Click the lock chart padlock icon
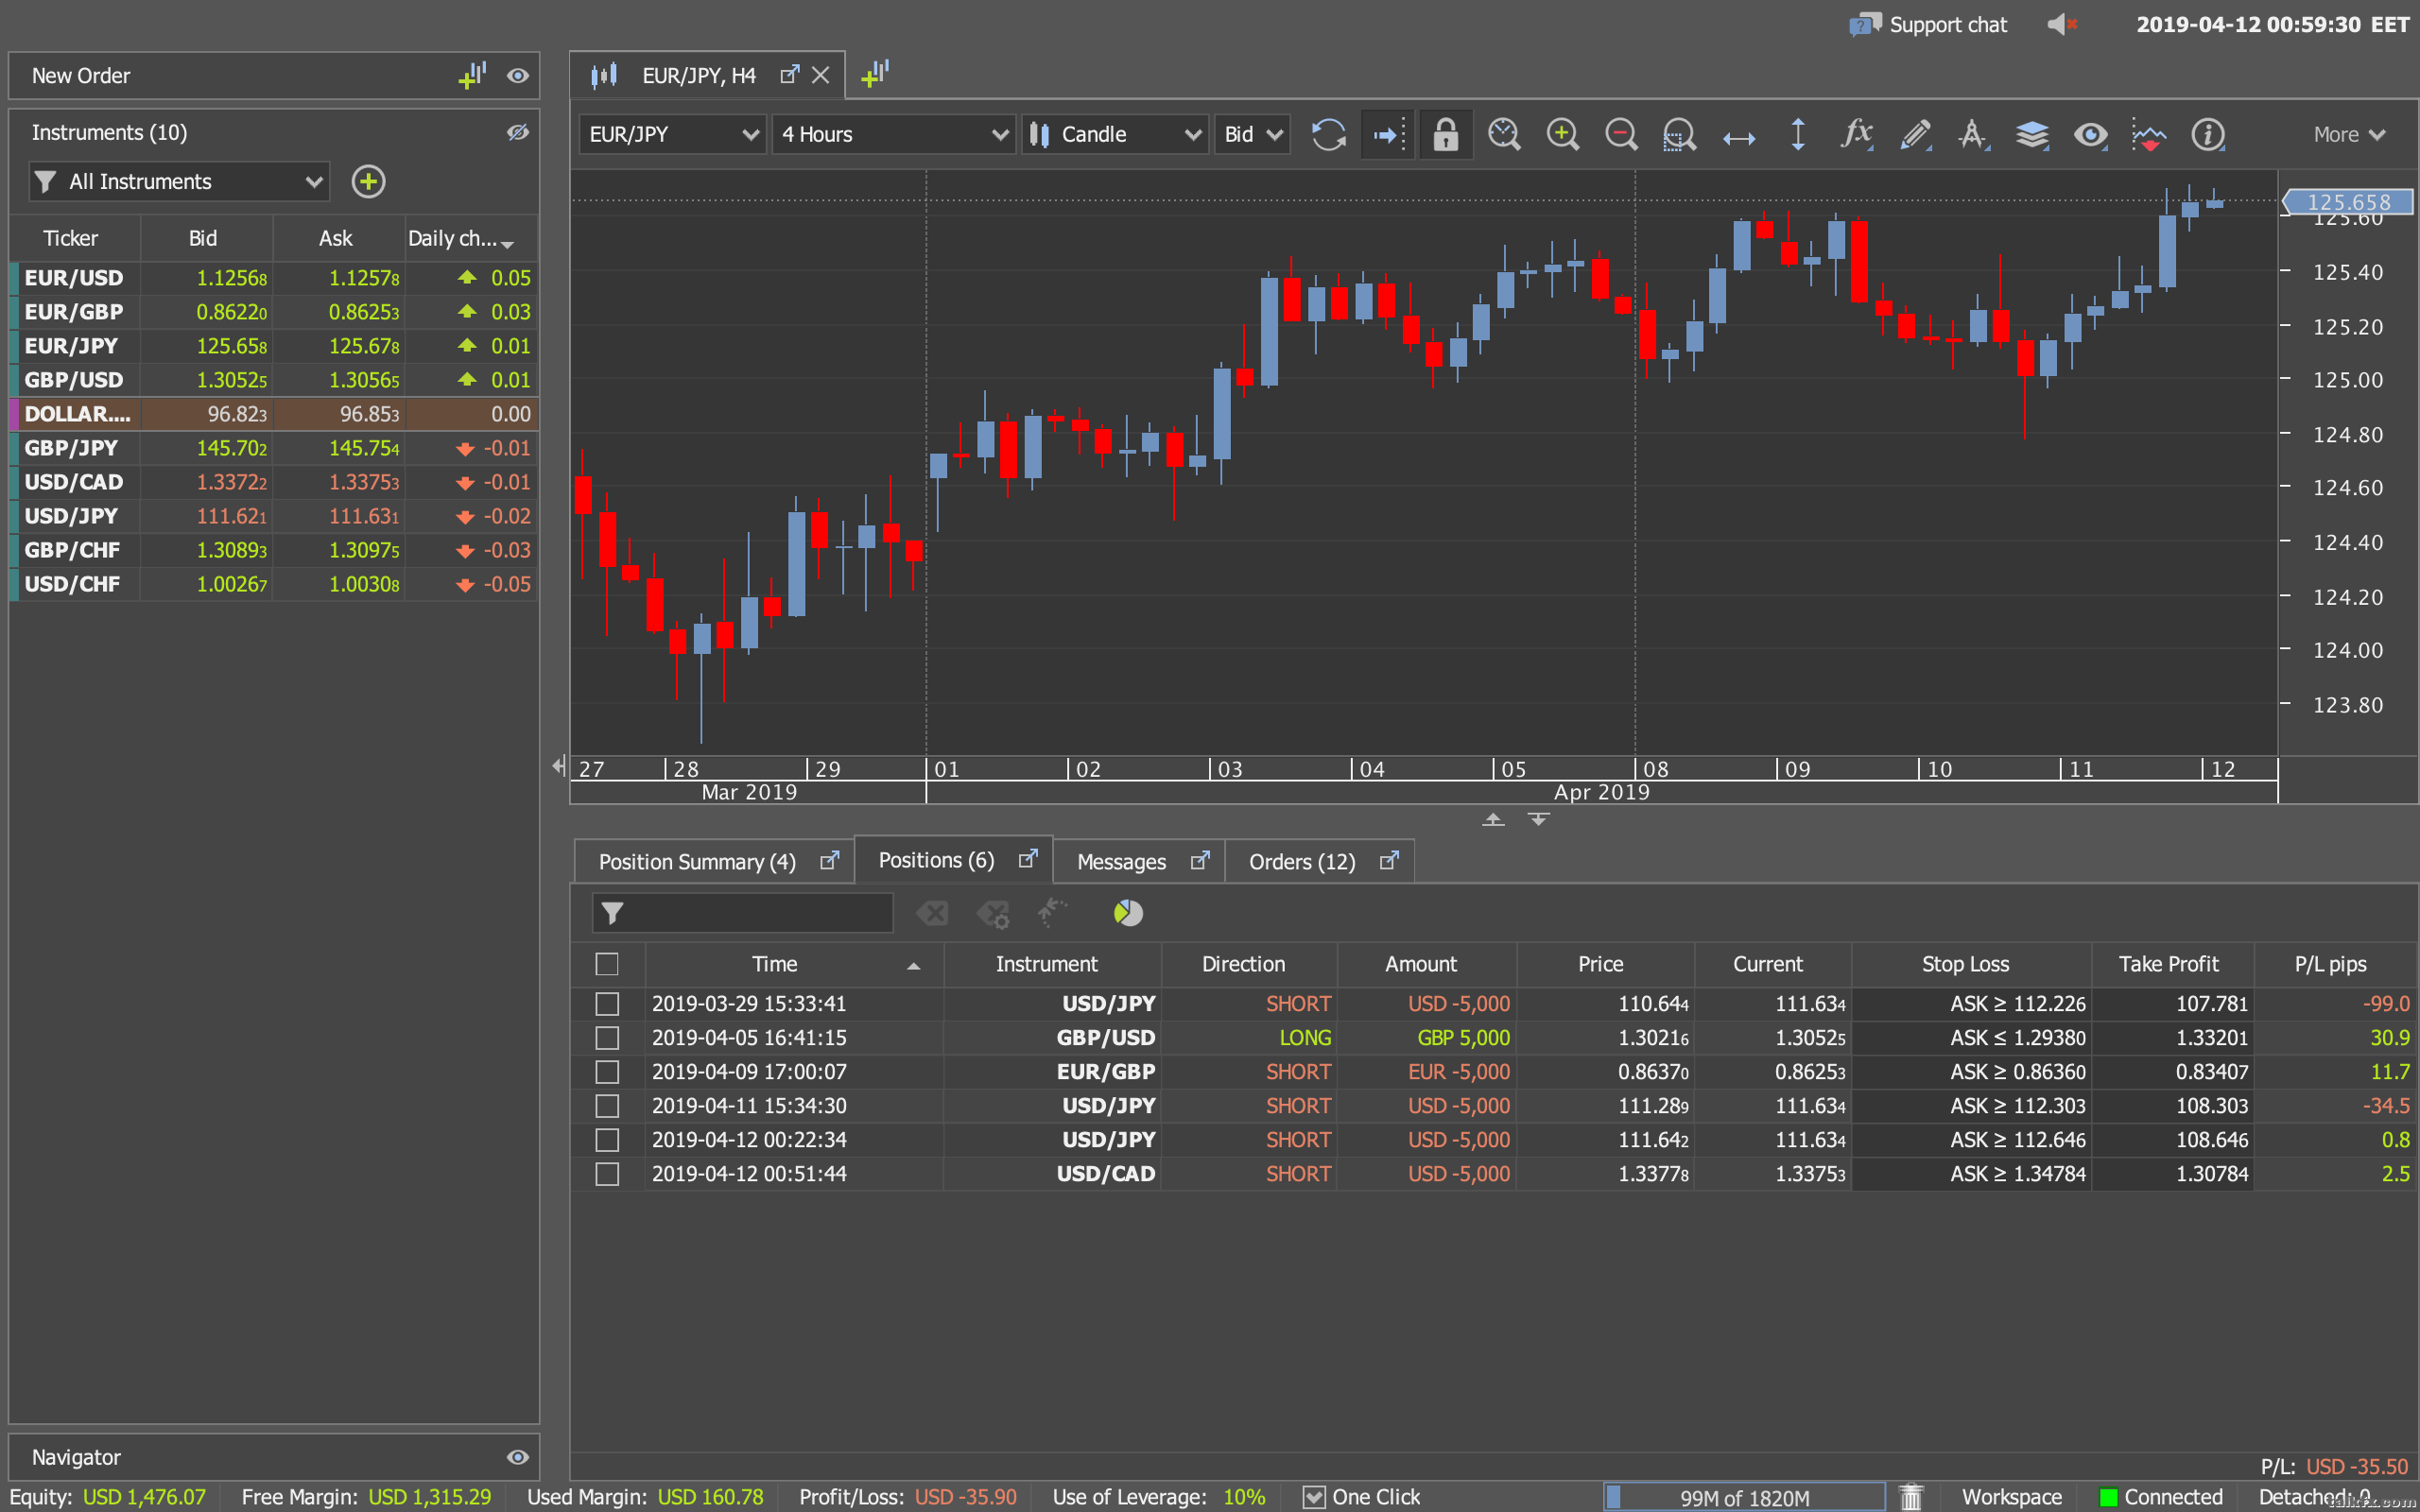2420x1512 pixels. coord(1445,134)
